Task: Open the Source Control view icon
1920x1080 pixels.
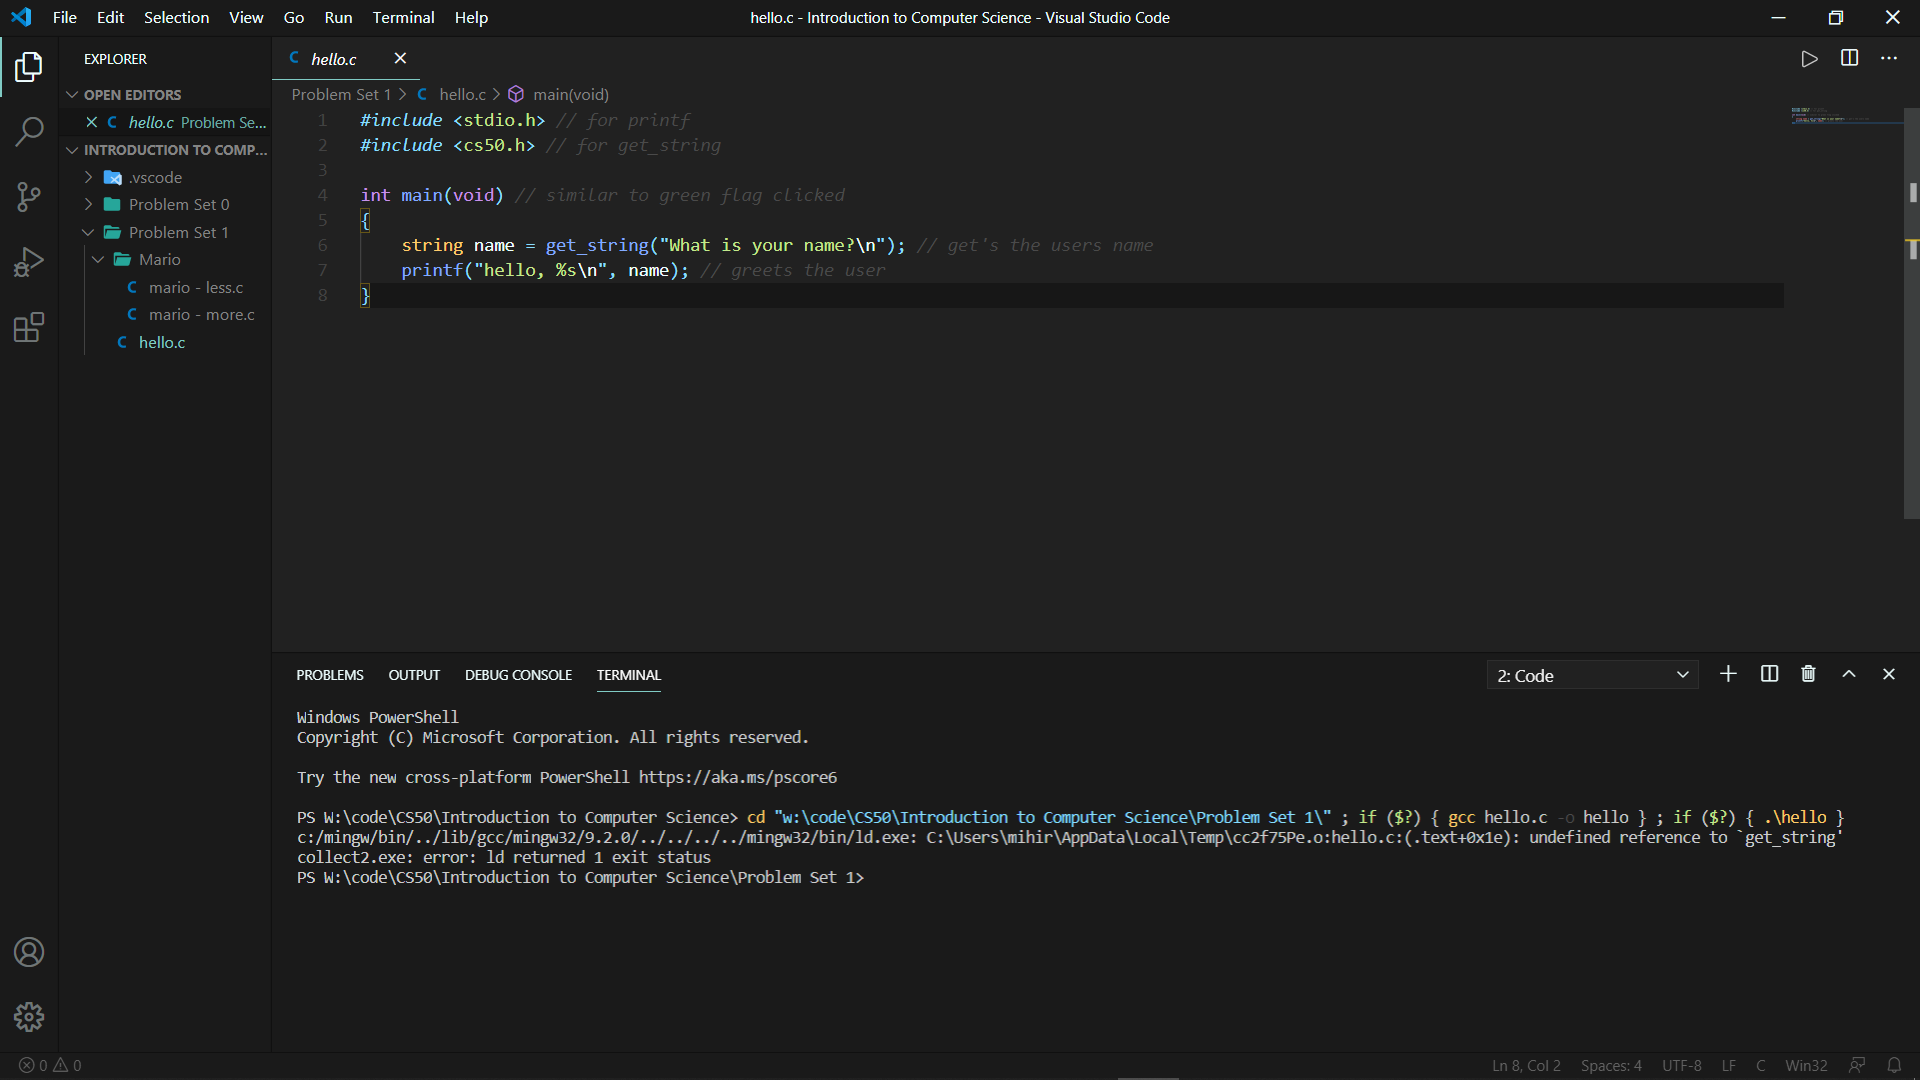Action: tap(29, 197)
